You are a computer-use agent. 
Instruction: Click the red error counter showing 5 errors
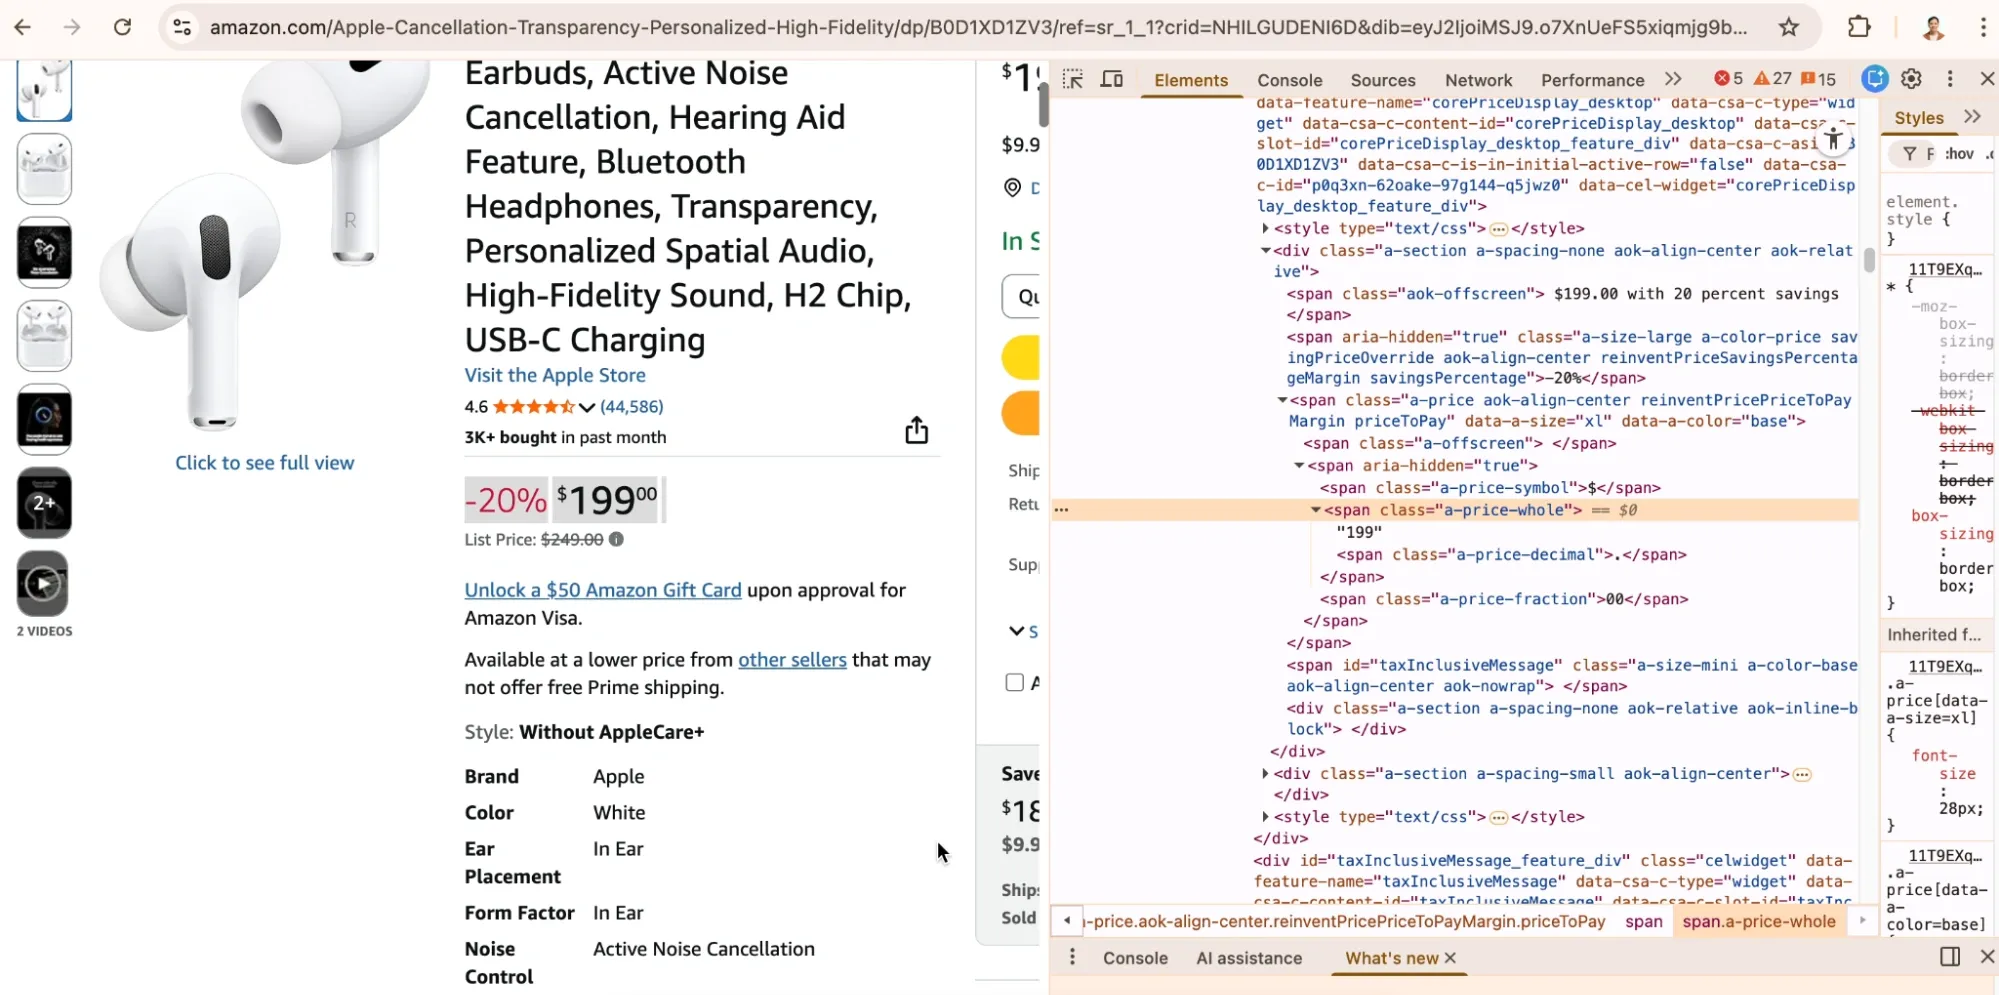[1730, 78]
